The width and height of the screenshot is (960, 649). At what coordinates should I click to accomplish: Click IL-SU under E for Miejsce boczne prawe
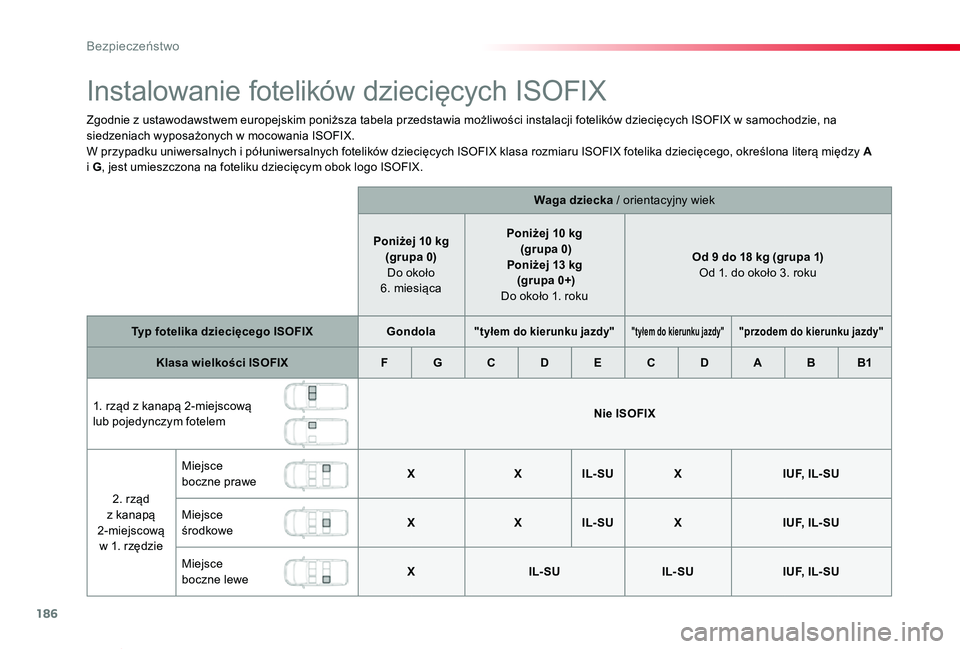[x=598, y=474]
